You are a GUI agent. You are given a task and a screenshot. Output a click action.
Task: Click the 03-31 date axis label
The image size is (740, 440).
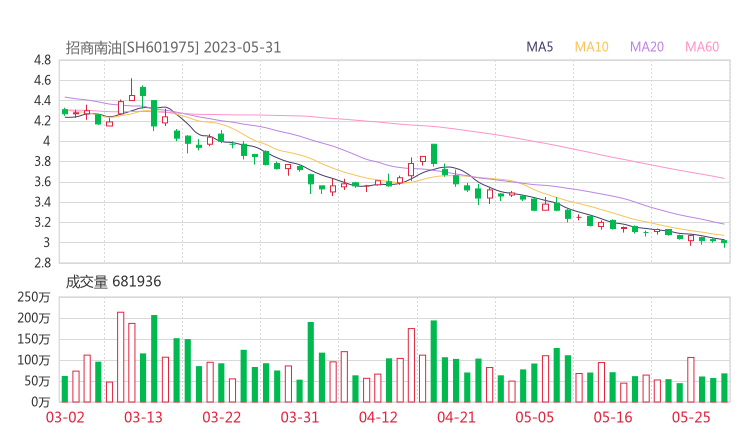(x=300, y=417)
